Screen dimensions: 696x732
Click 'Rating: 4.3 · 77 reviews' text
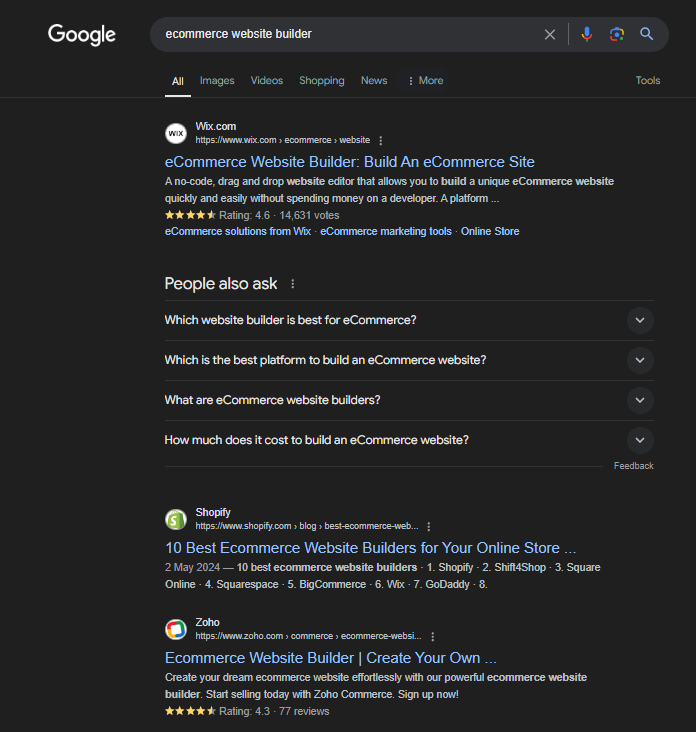coord(274,711)
